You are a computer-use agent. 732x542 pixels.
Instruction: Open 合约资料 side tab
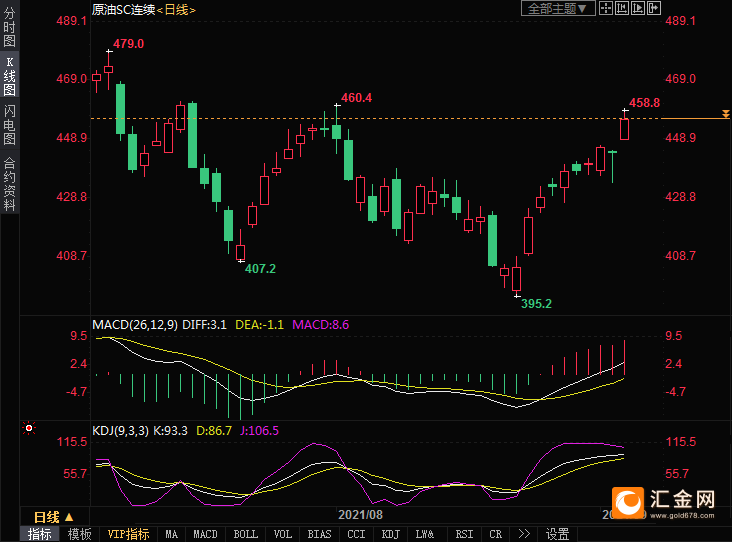click(x=9, y=184)
